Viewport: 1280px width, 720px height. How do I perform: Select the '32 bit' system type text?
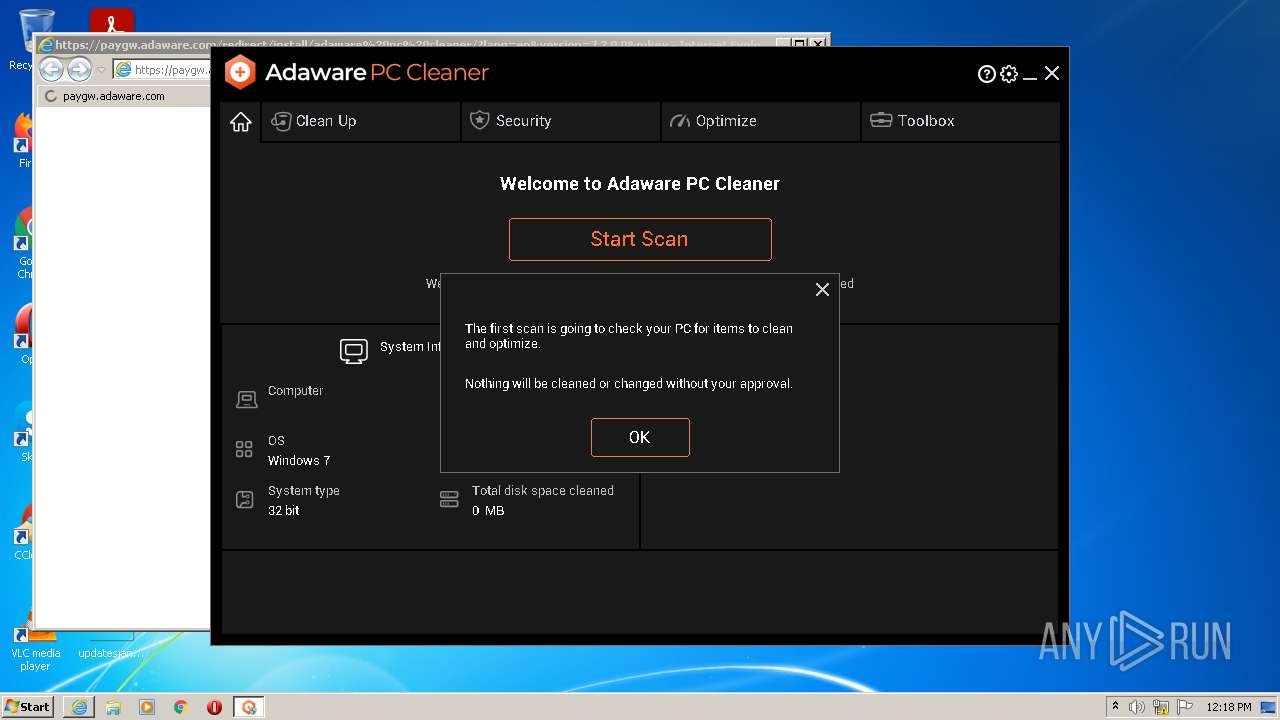(284, 511)
